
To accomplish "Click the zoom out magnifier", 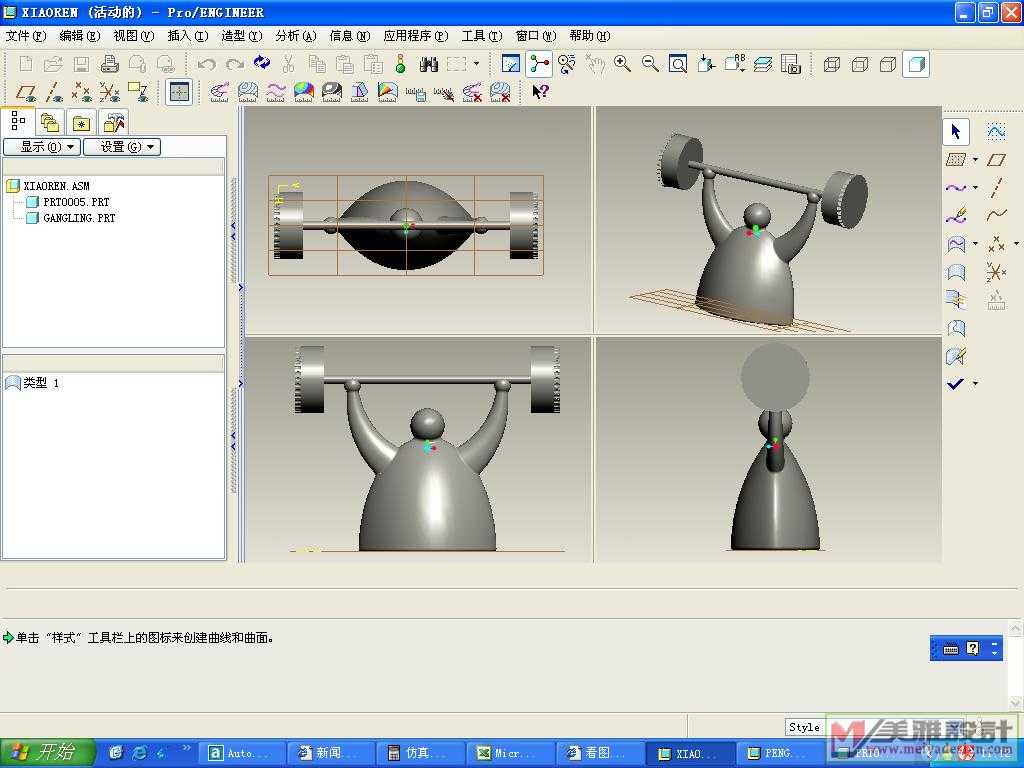I will click(650, 64).
